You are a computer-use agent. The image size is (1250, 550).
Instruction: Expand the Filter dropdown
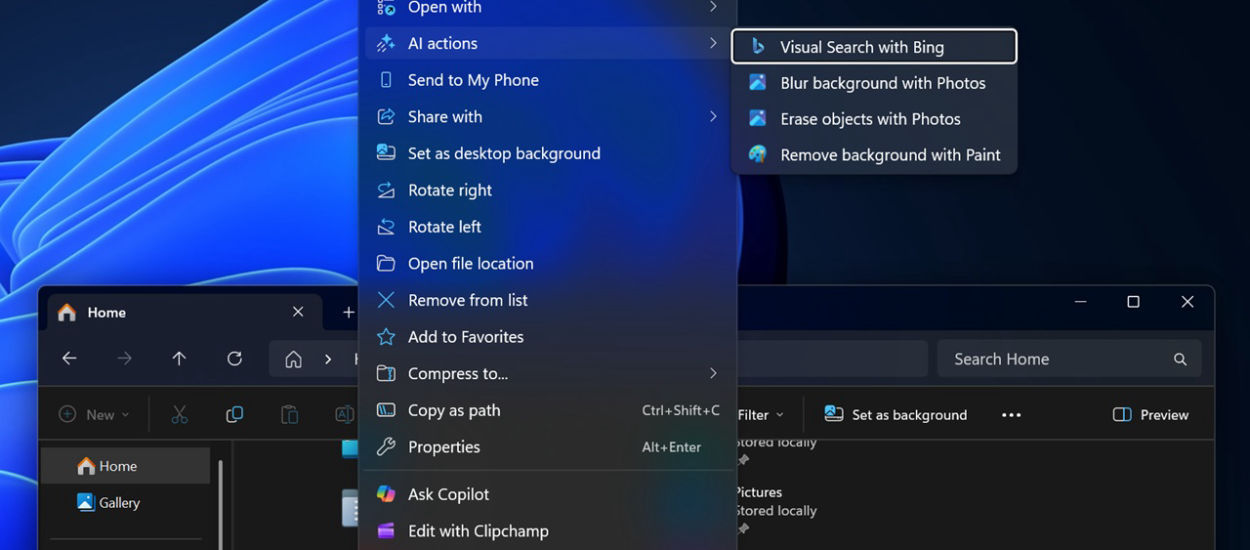point(760,415)
